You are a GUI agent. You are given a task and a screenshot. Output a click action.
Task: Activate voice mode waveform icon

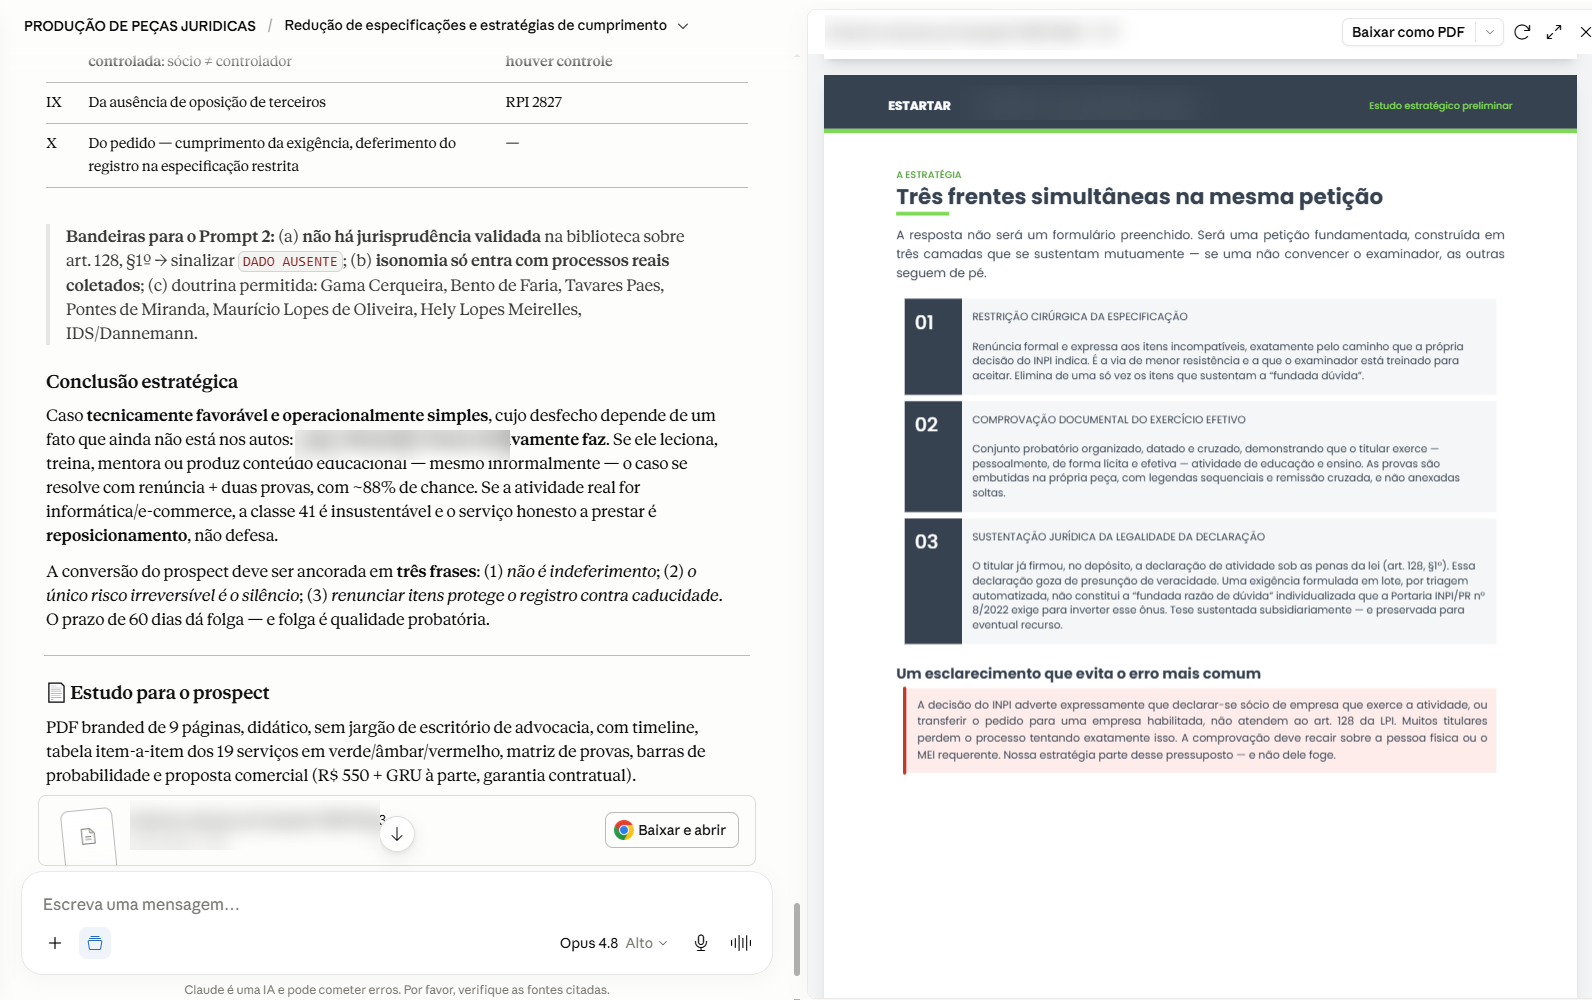741,943
